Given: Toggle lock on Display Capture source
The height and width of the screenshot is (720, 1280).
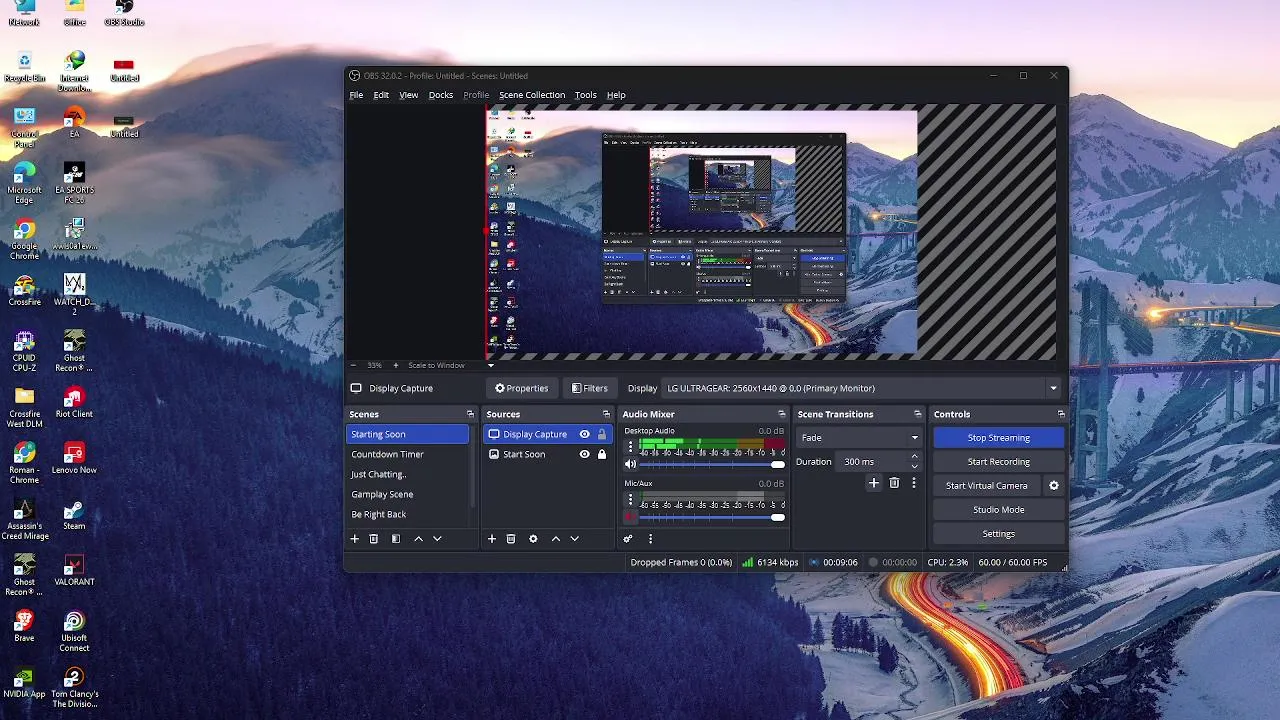Looking at the screenshot, I should (602, 434).
